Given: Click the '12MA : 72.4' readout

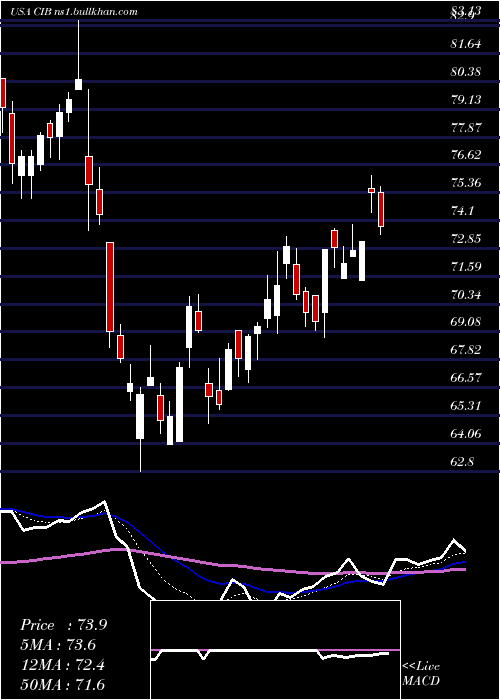Looking at the screenshot, I should pyautogui.click(x=62, y=665).
